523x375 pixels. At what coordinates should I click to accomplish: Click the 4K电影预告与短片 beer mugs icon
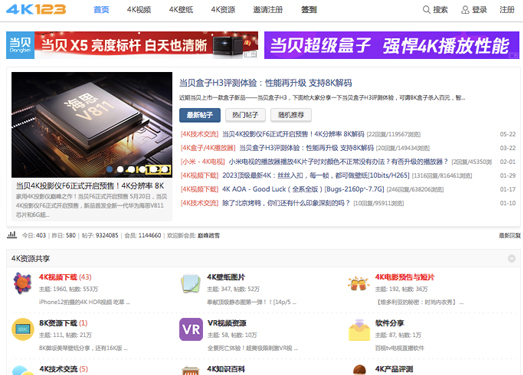[x=359, y=284]
